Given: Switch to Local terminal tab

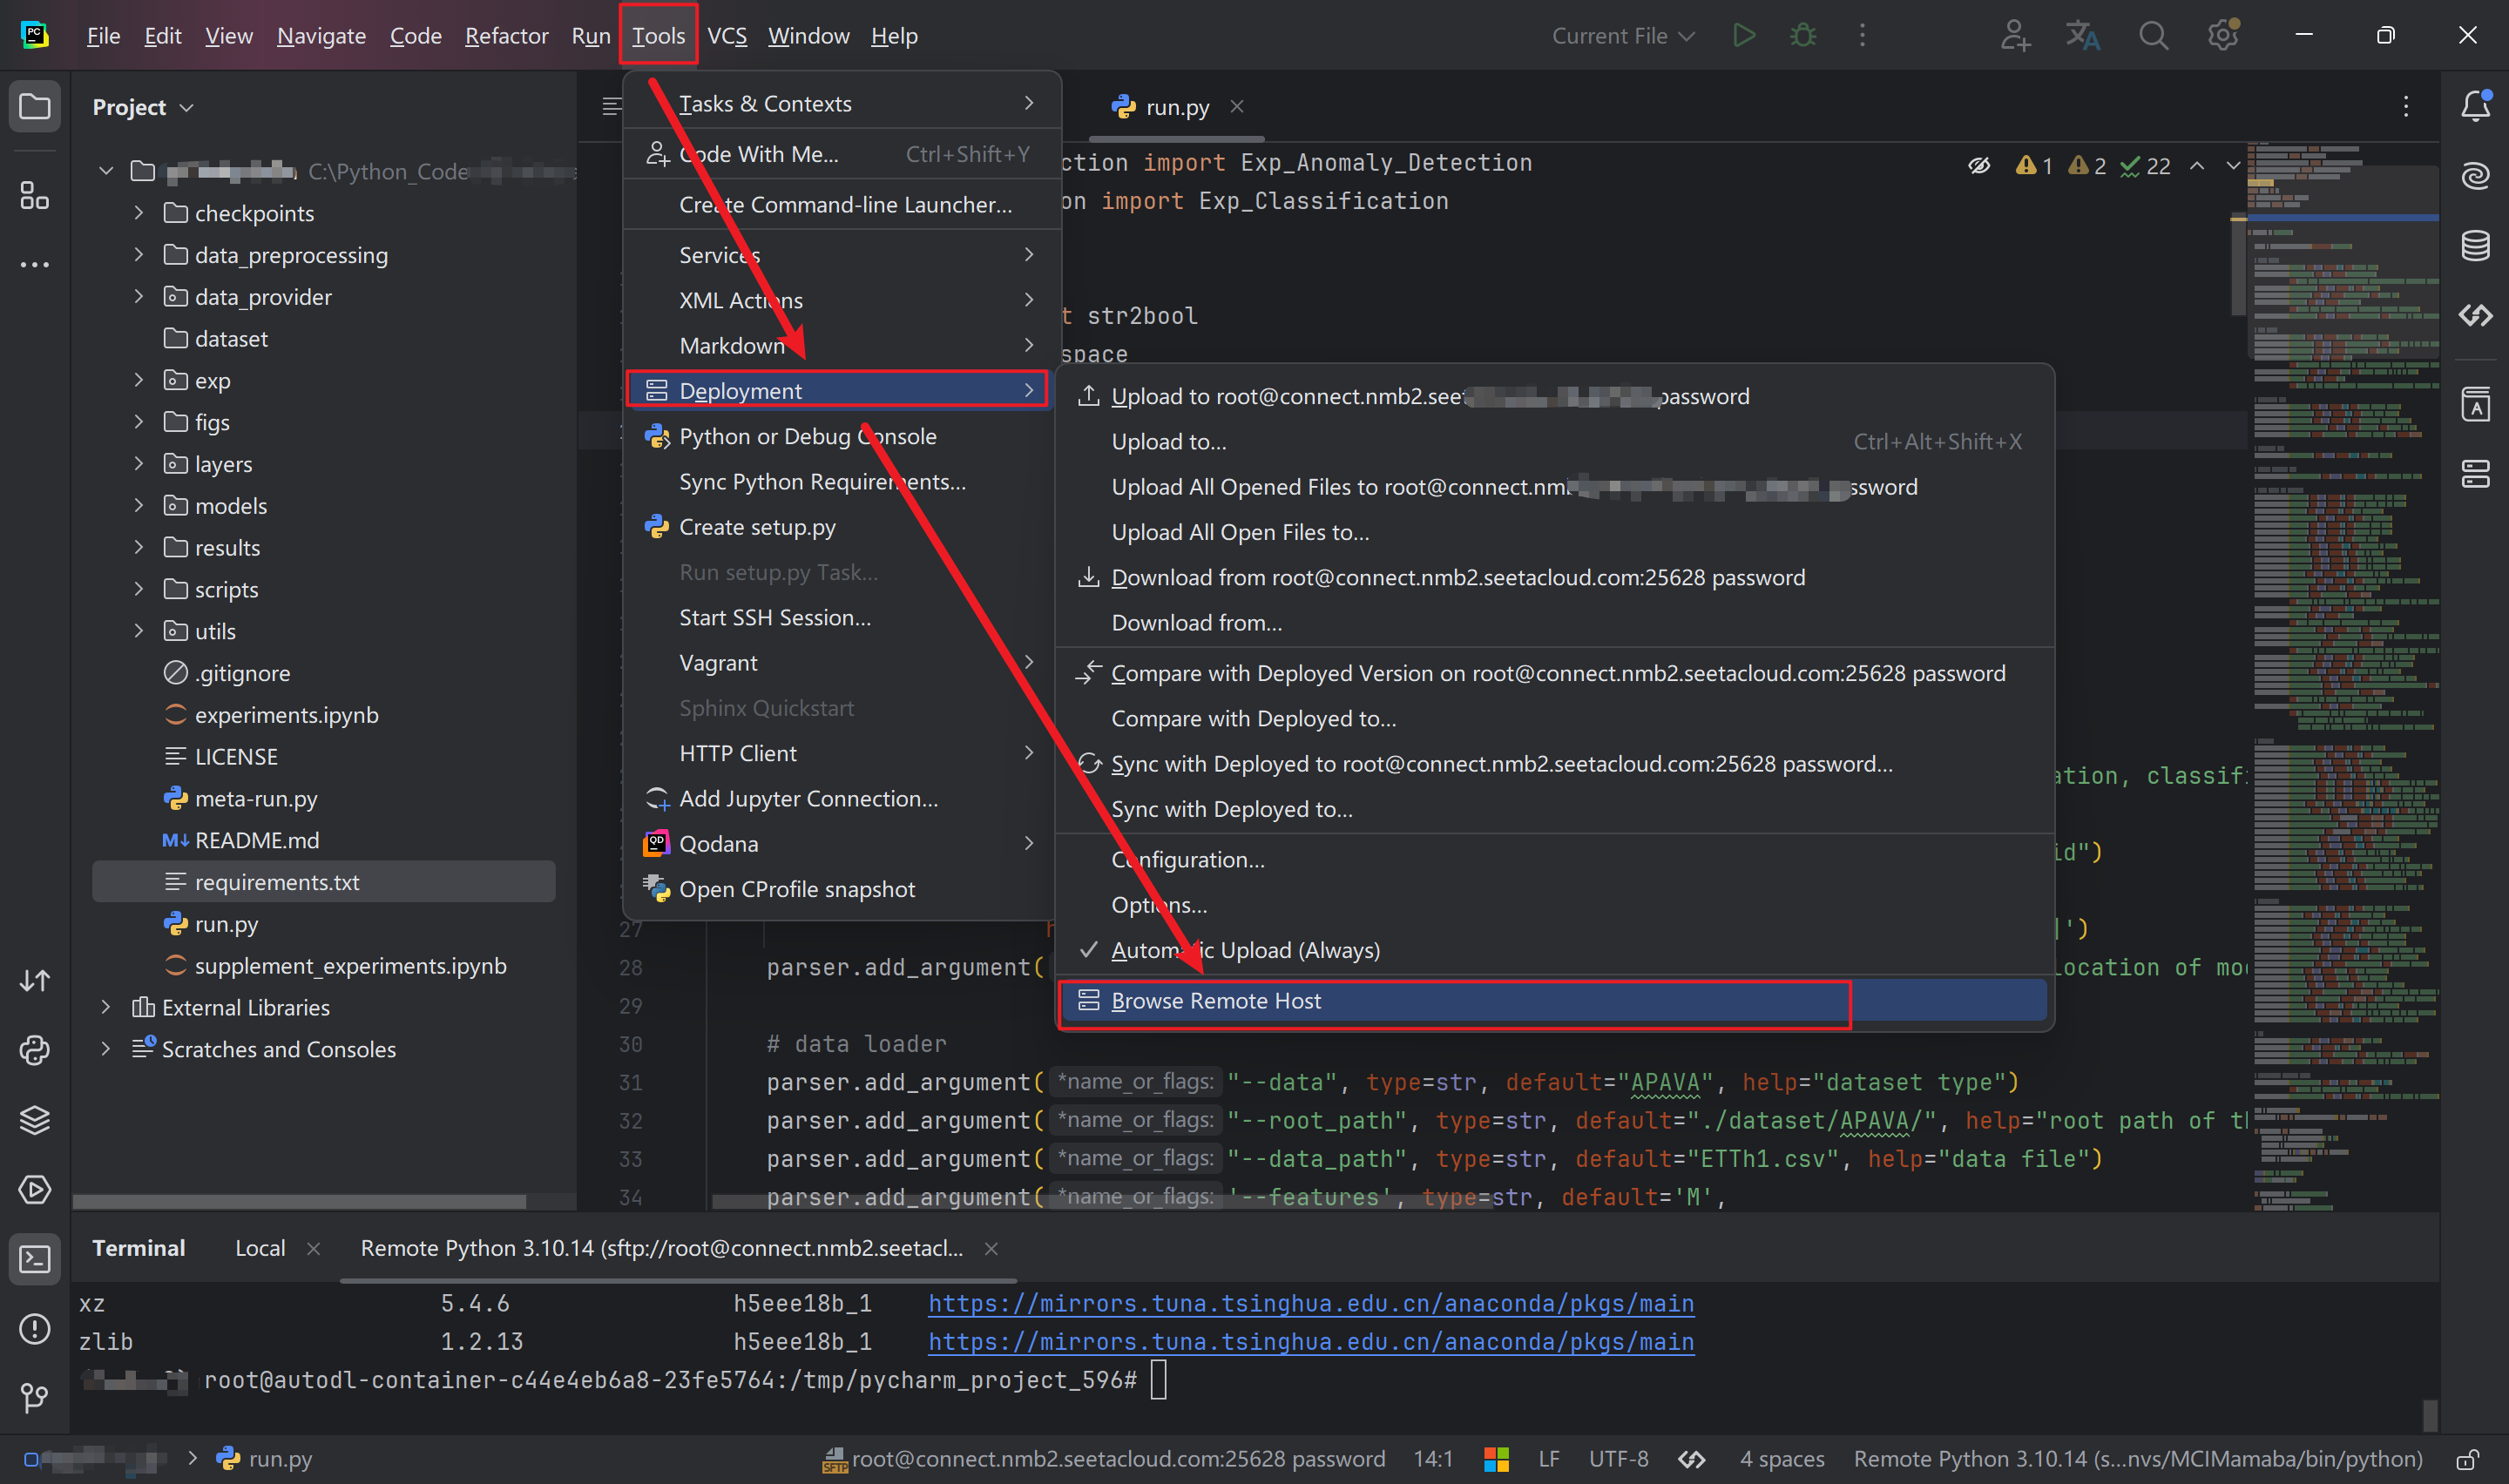Looking at the screenshot, I should (260, 1248).
